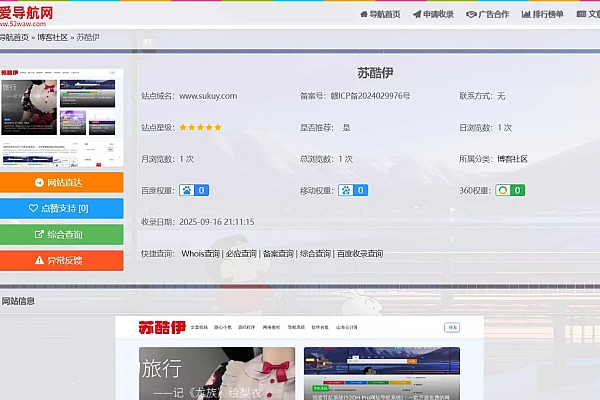Image resolution: width=600 pixels, height=400 pixels.
Task: Click the home icon beside 导航首页
Action: tap(364, 15)
